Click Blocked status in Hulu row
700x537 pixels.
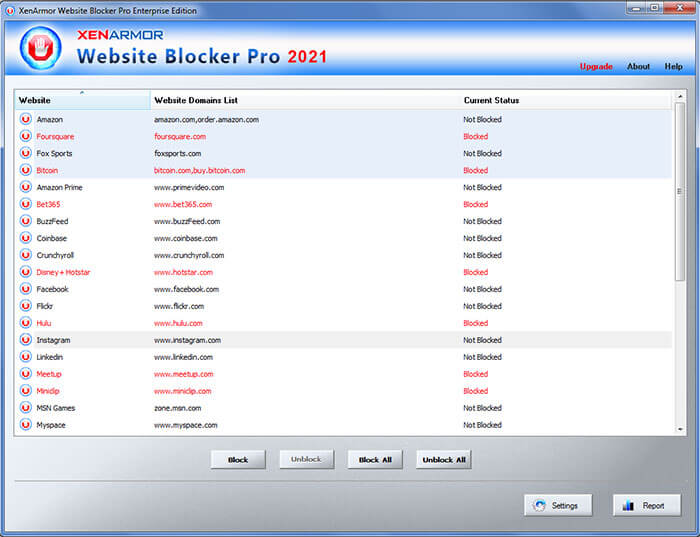click(x=475, y=323)
